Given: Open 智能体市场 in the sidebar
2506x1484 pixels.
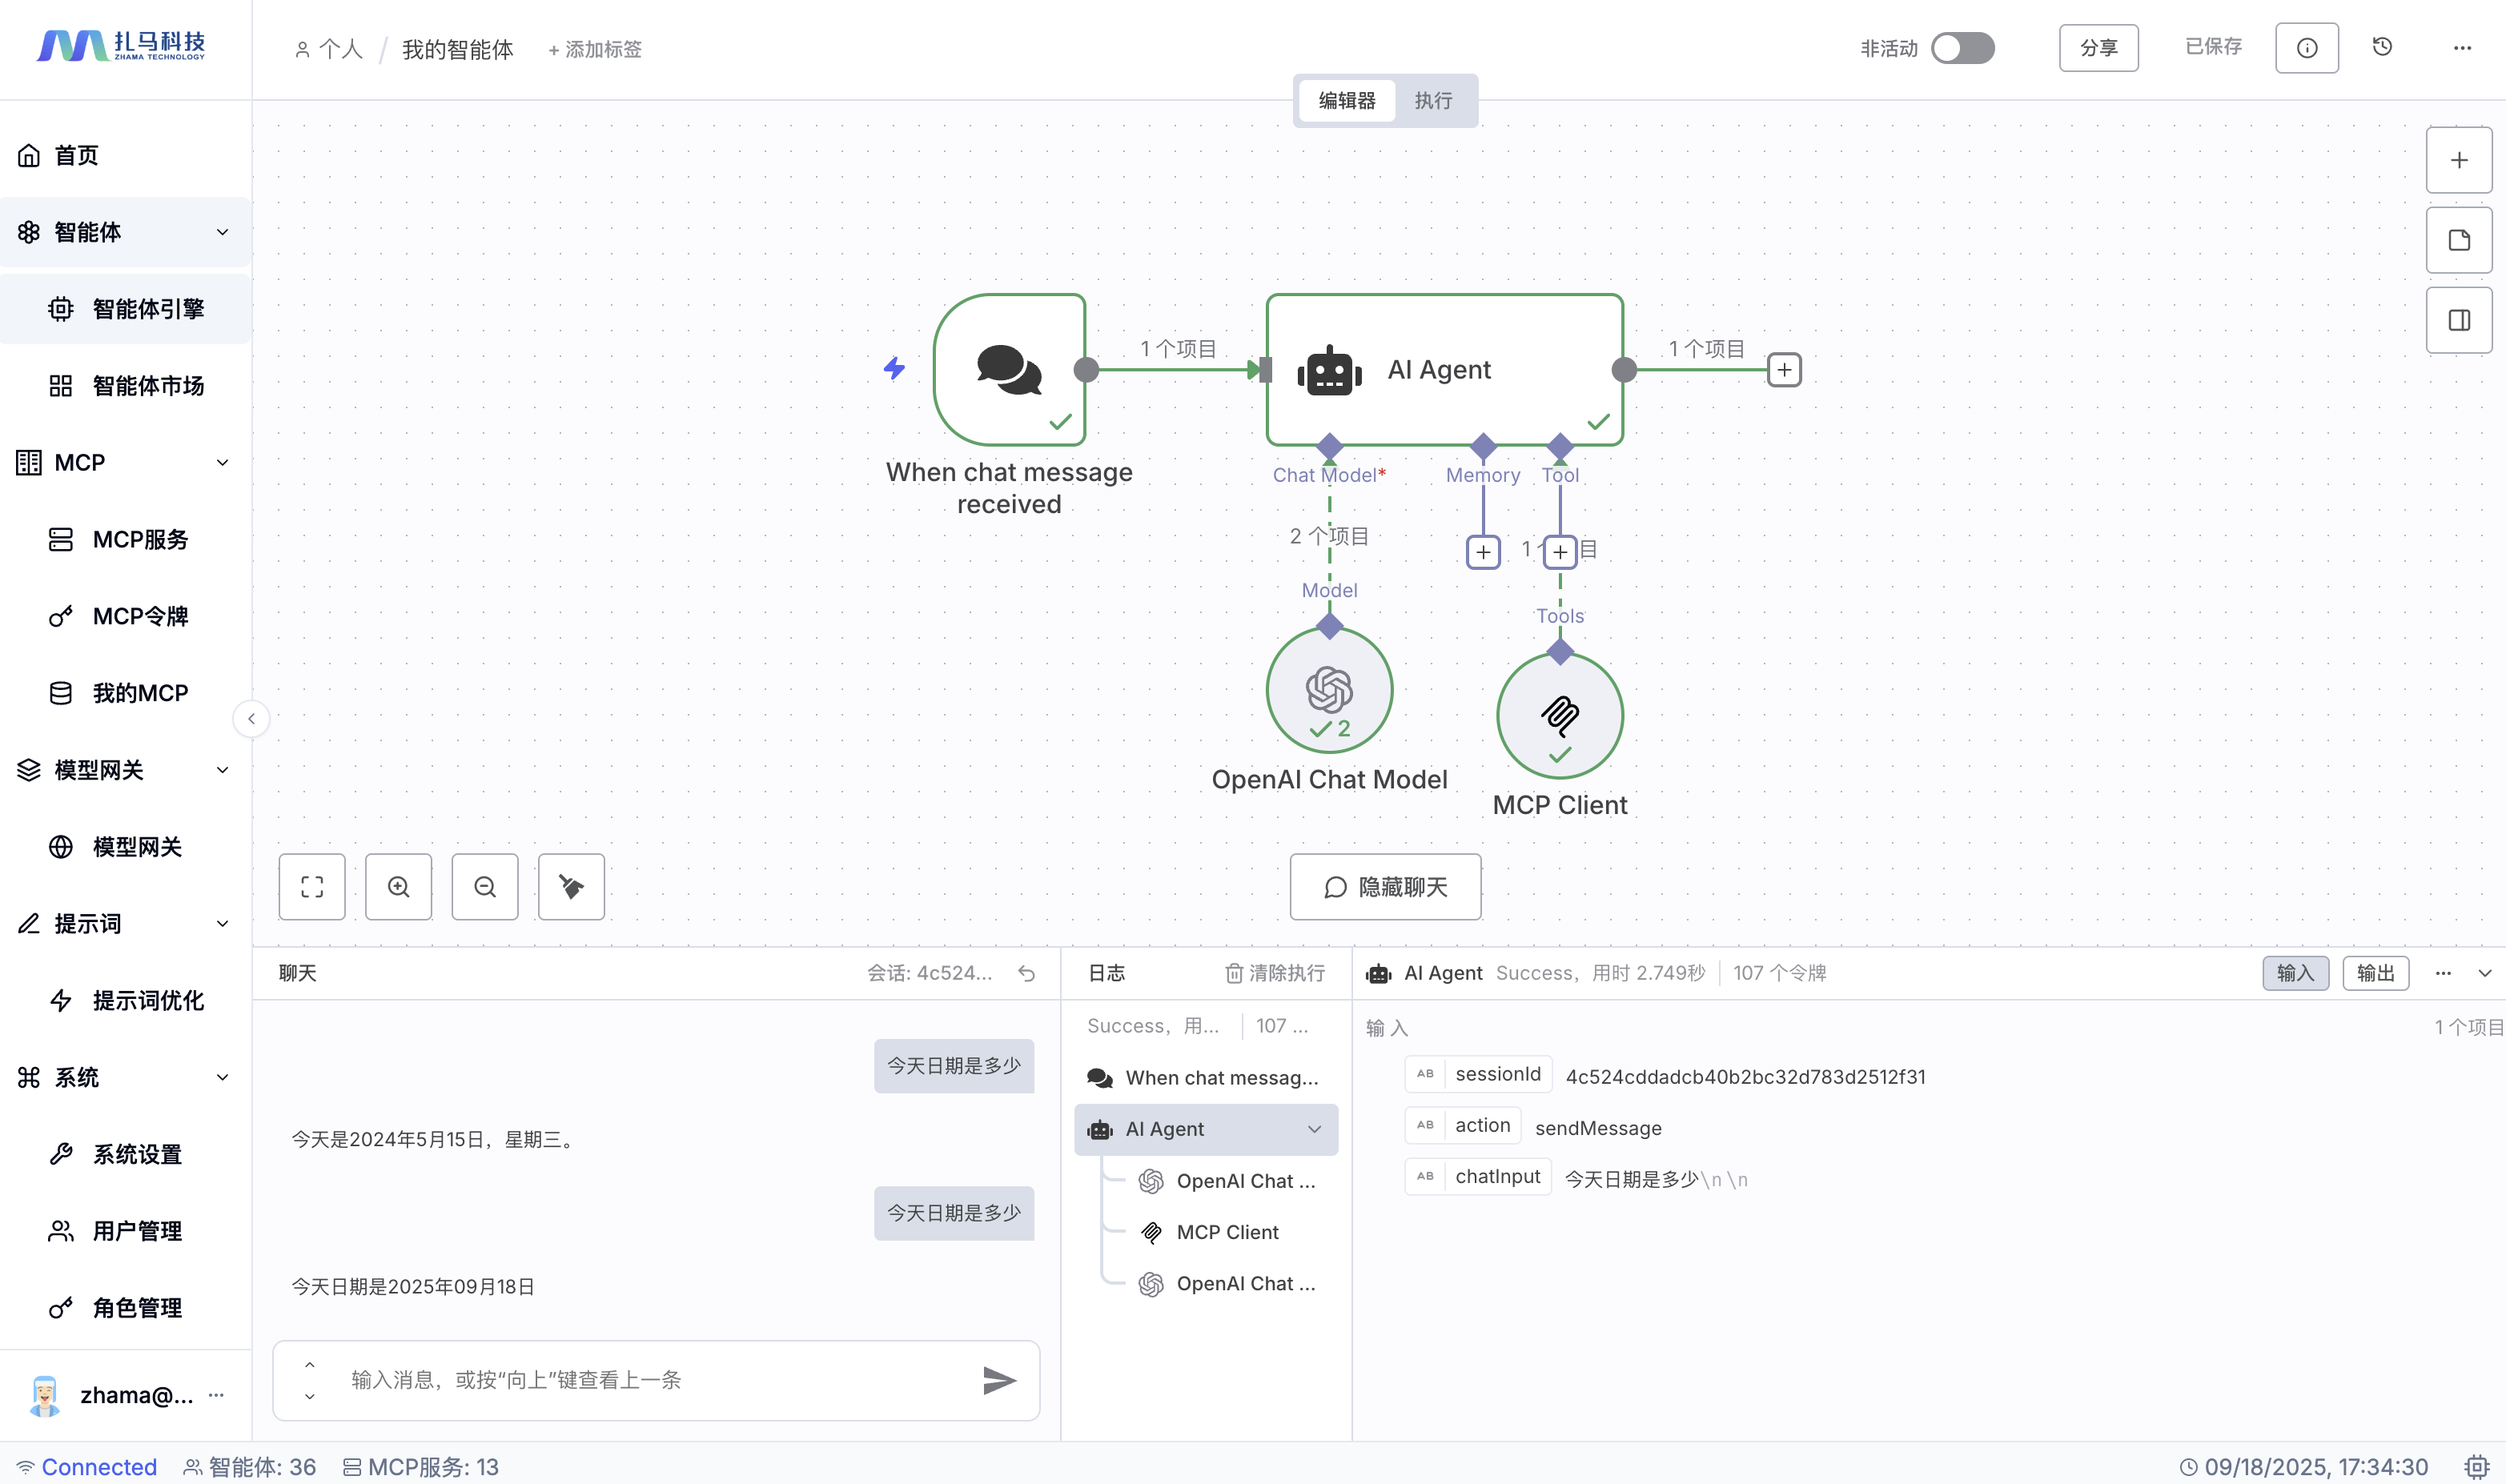Looking at the screenshot, I should (x=147, y=386).
